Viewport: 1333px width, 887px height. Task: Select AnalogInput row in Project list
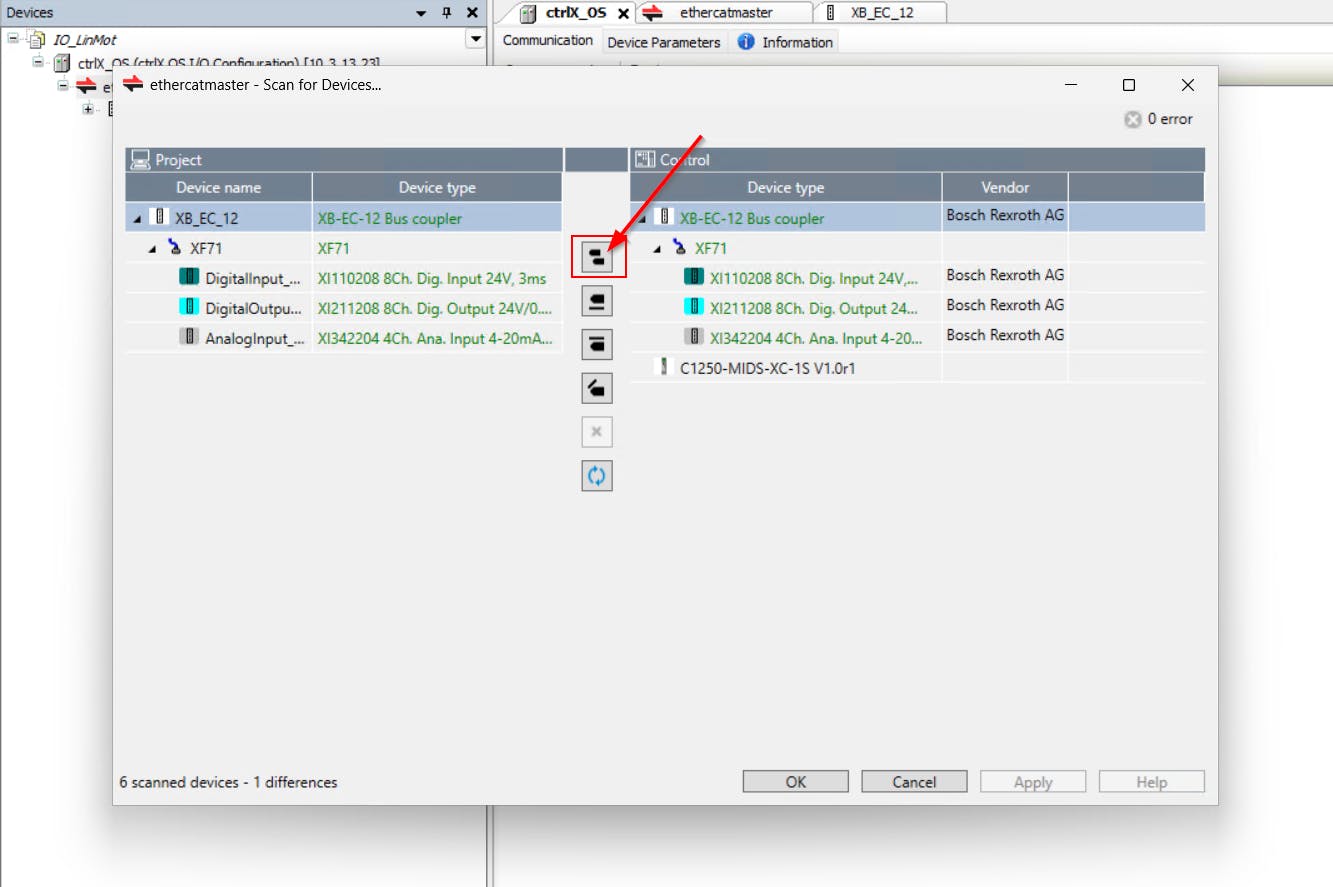coord(254,338)
